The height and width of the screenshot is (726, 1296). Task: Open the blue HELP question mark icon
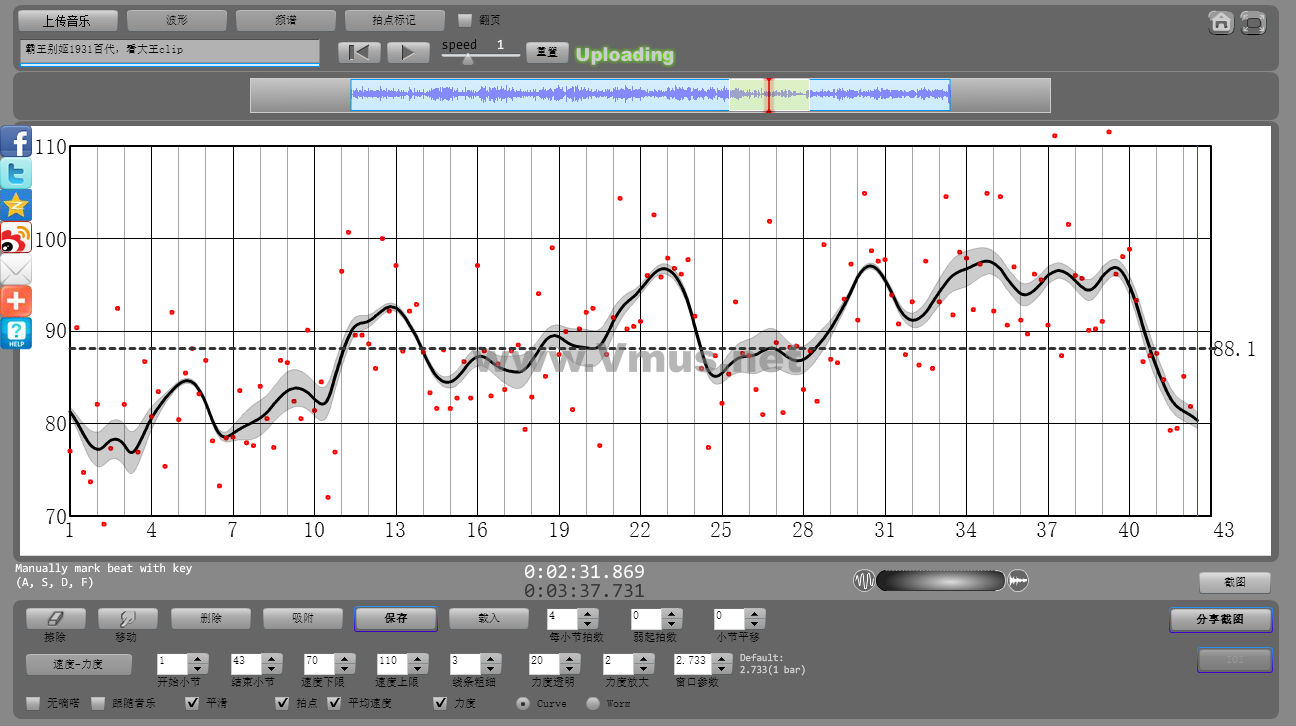[x=16, y=333]
